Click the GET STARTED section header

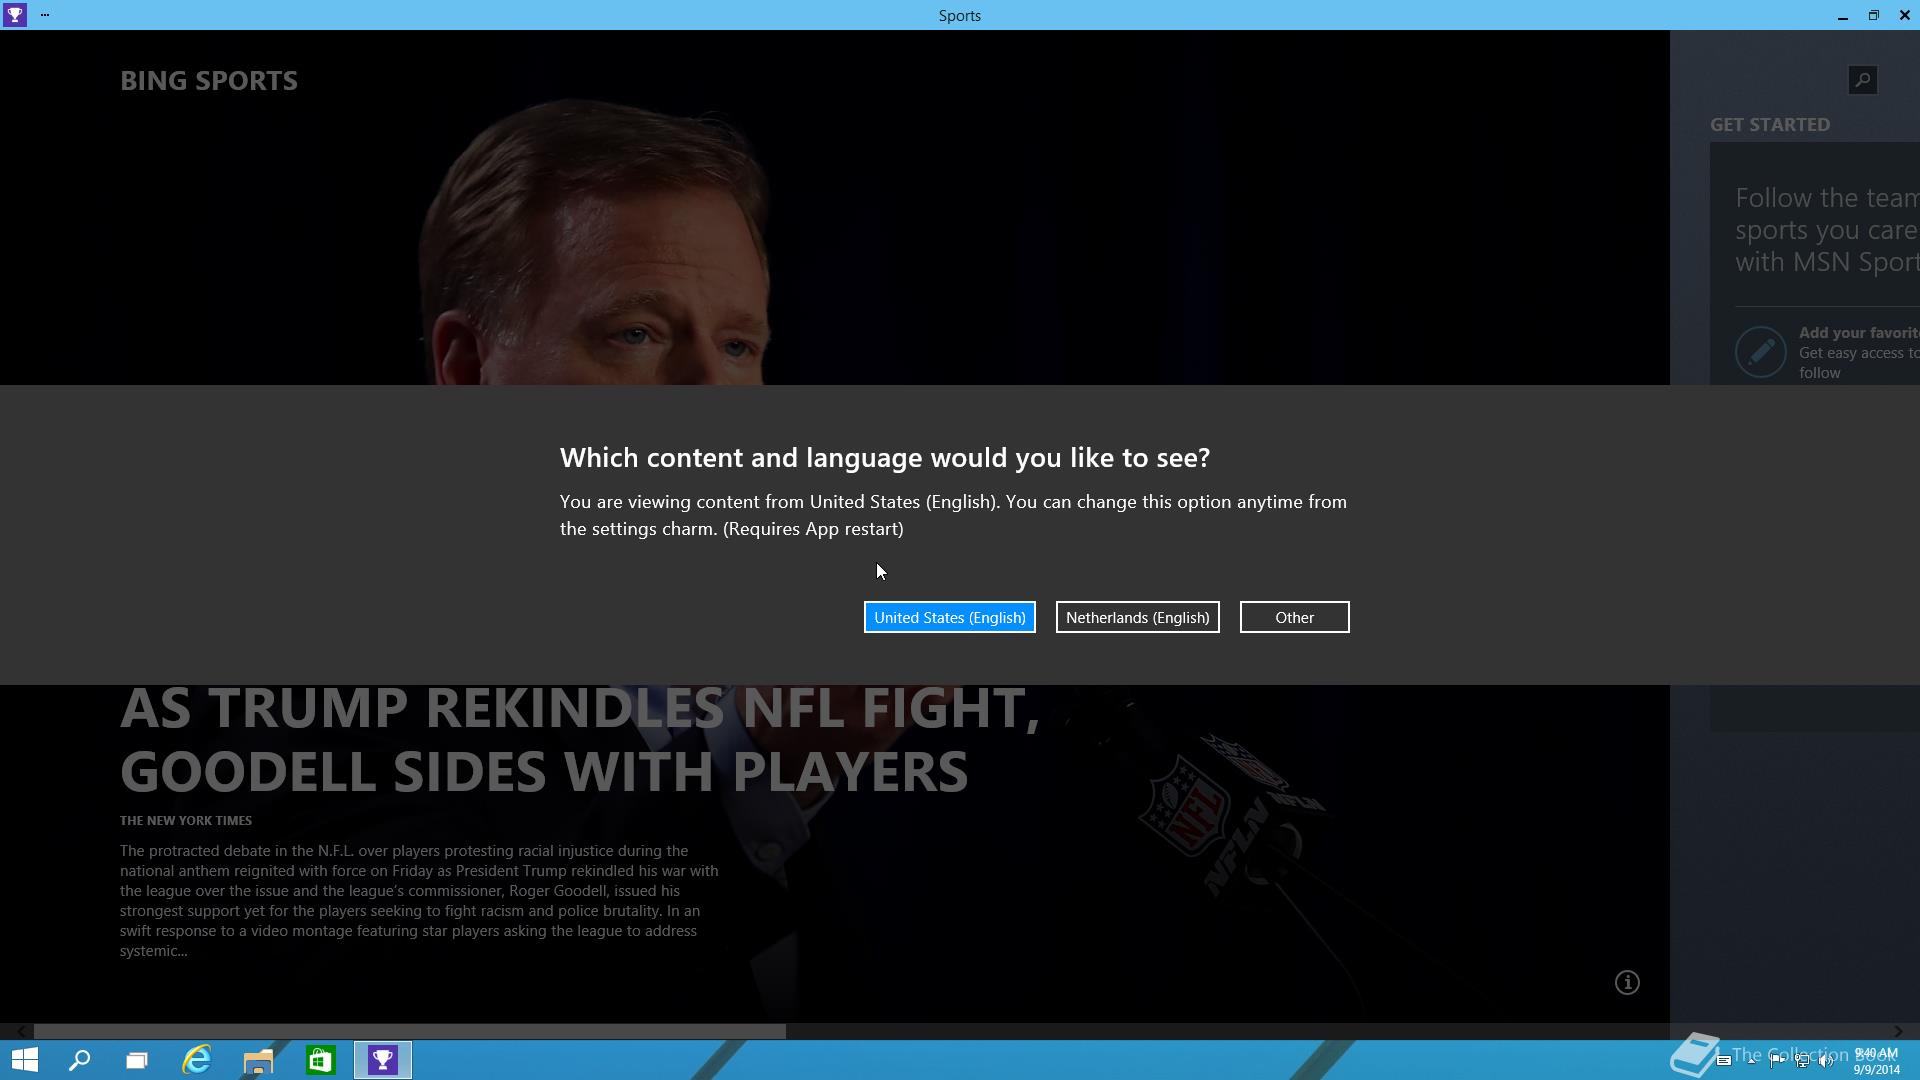pyautogui.click(x=1770, y=124)
